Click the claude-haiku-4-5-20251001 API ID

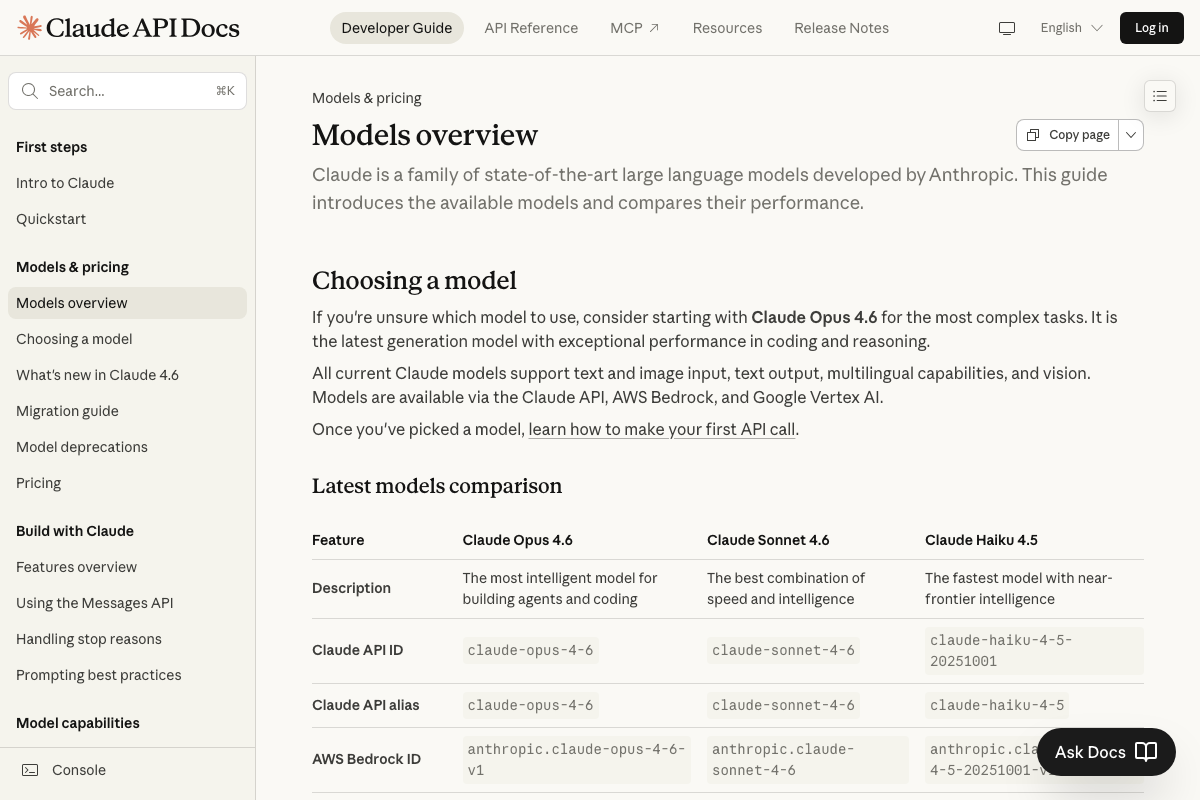[x=1034, y=650]
